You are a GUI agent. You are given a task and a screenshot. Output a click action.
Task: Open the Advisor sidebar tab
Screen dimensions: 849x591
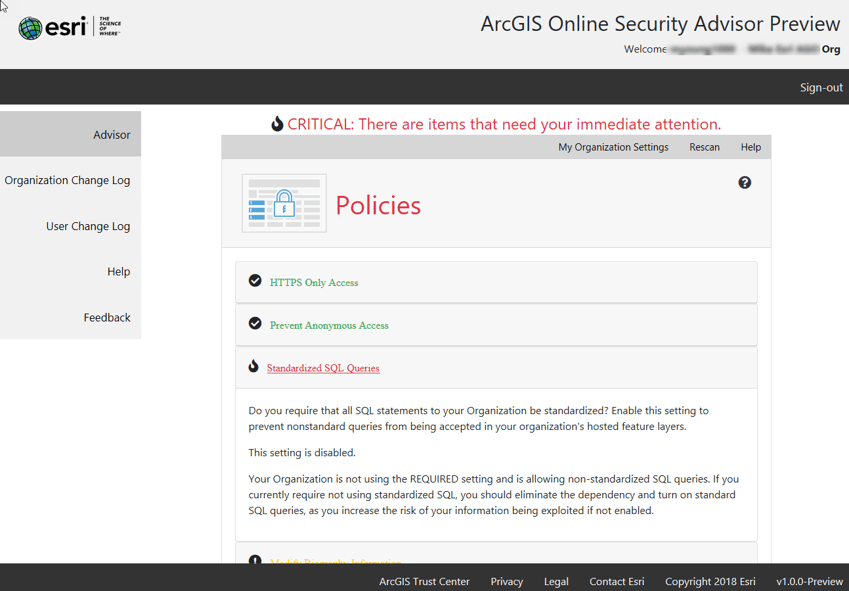(70, 134)
